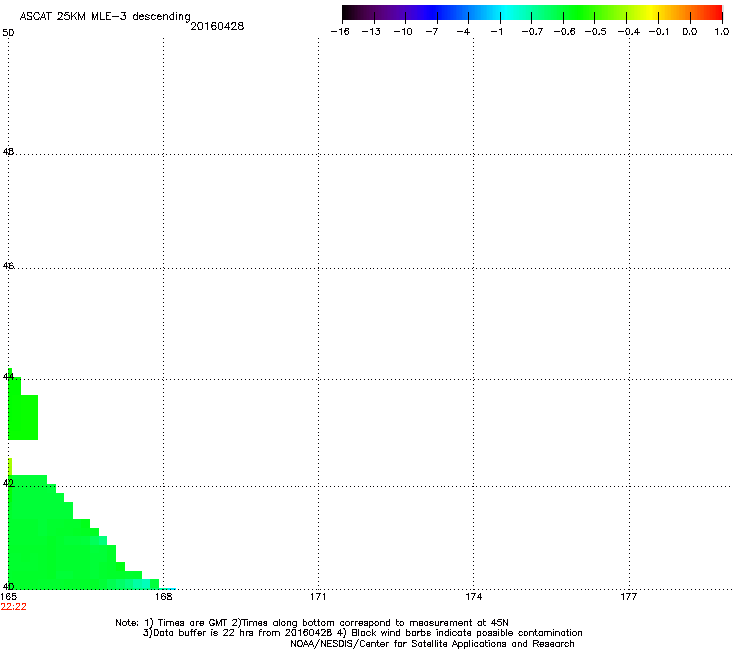Click latitude label 42
The image size is (740, 650).
coord(8,483)
